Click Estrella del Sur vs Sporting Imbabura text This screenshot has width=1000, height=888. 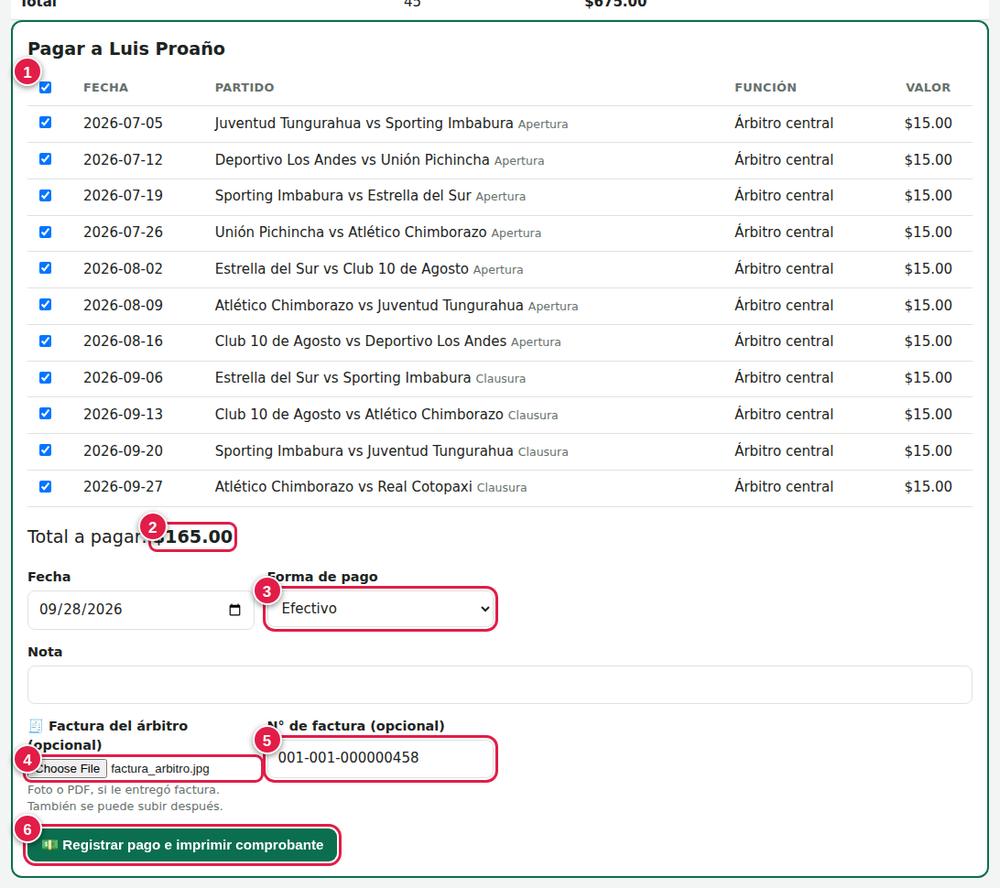342,378
